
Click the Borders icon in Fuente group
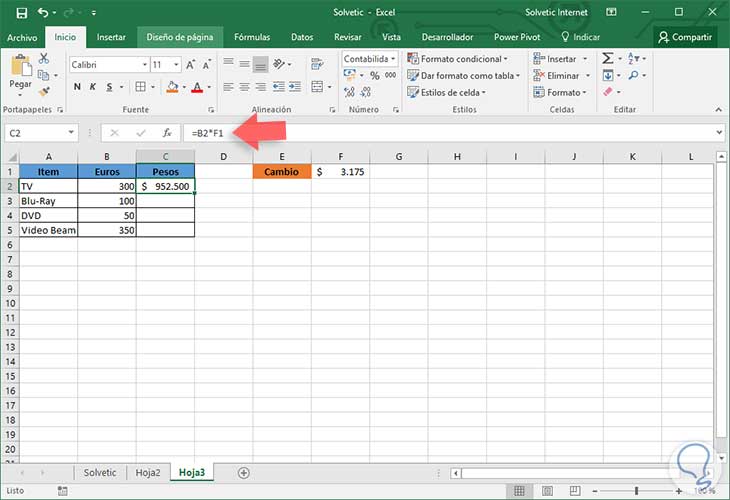140,87
